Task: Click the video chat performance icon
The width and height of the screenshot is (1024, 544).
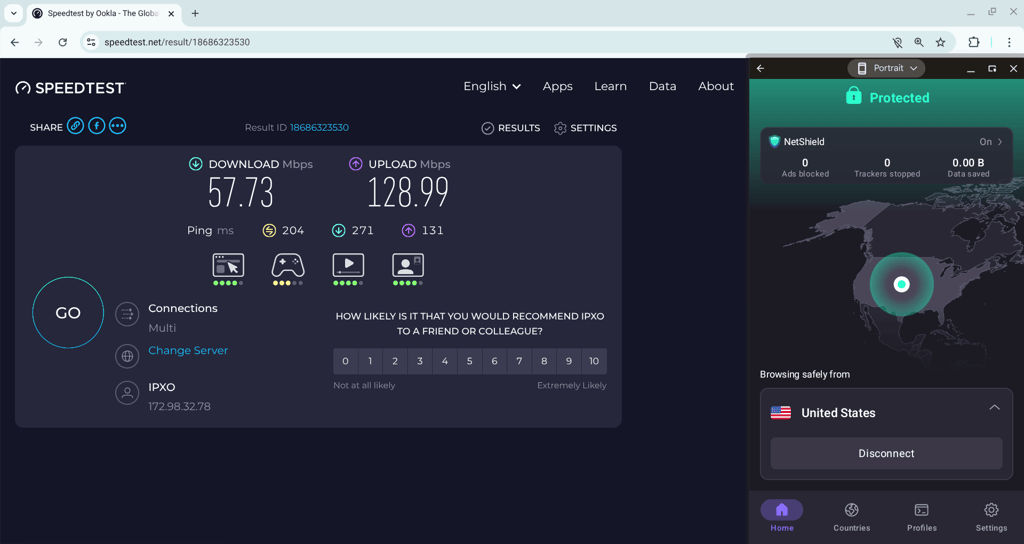Action: [408, 265]
